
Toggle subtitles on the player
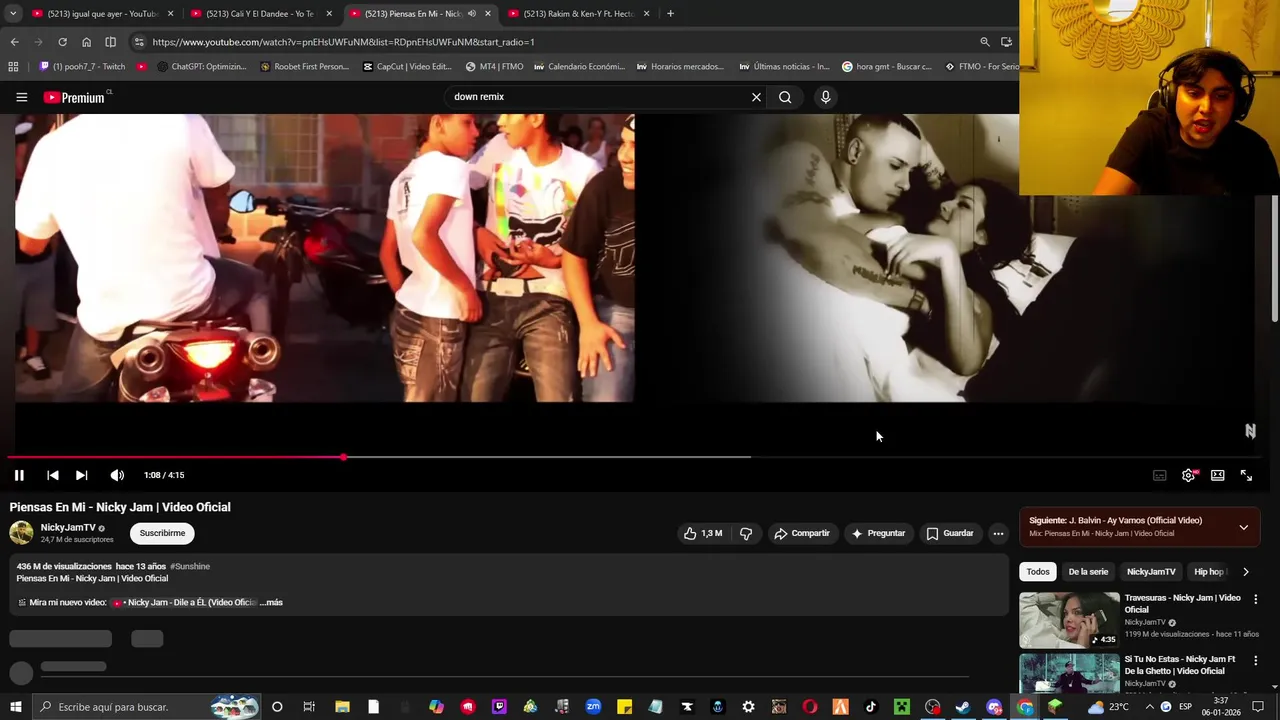pos(1159,475)
